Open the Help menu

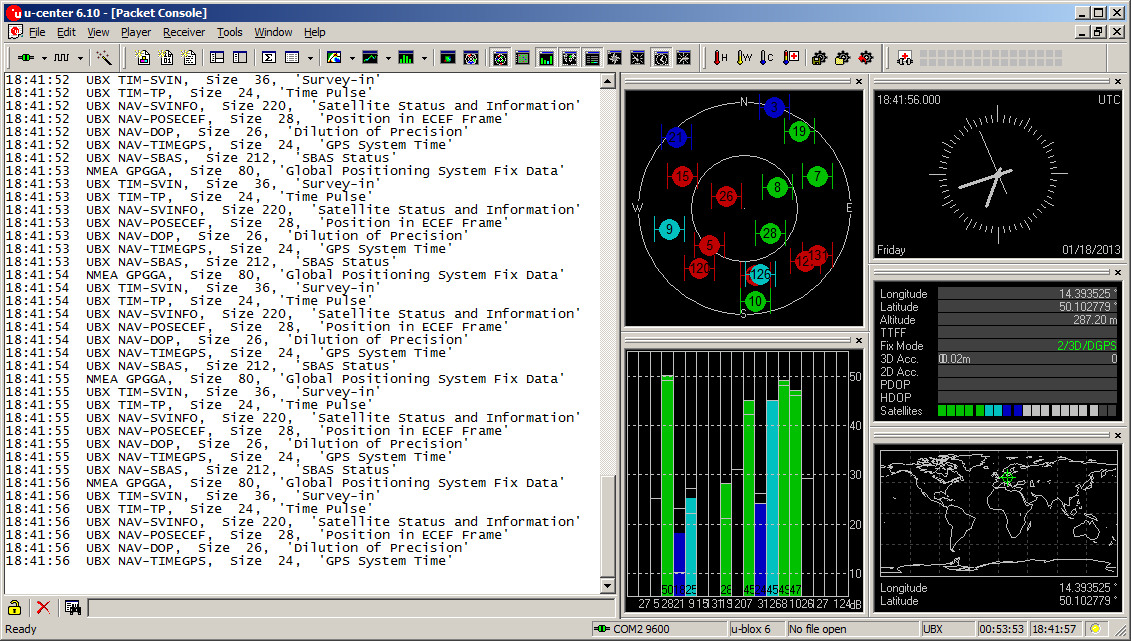click(314, 32)
